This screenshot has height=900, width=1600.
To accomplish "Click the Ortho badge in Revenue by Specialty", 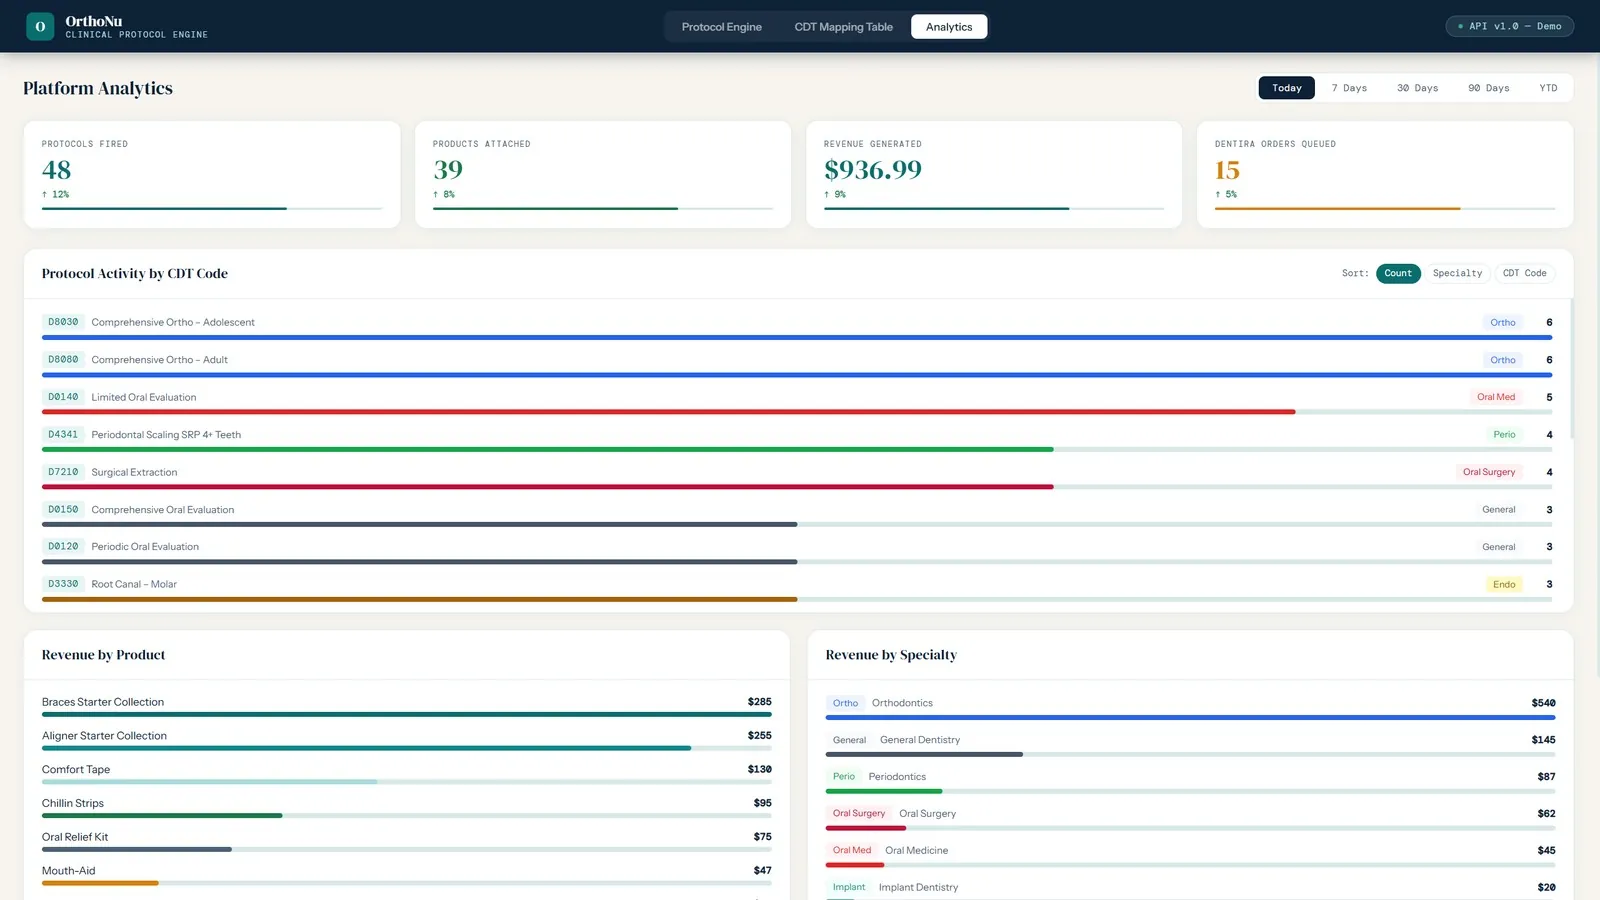I will 845,703.
